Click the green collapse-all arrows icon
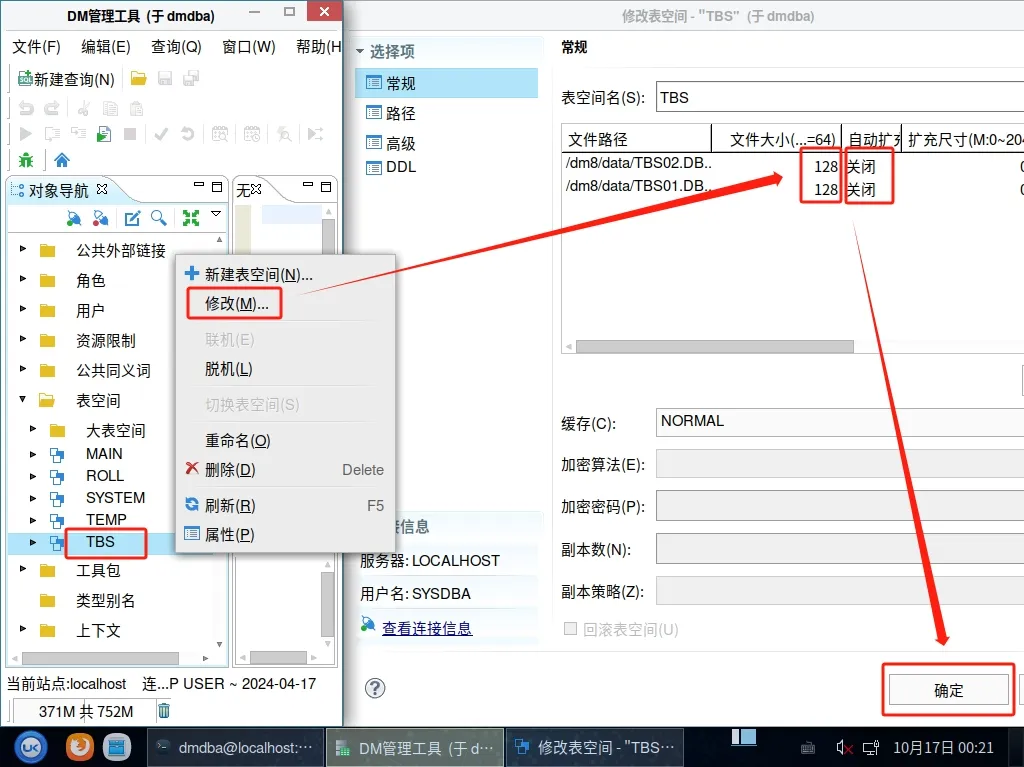1024x767 pixels. pyautogui.click(x=190, y=218)
